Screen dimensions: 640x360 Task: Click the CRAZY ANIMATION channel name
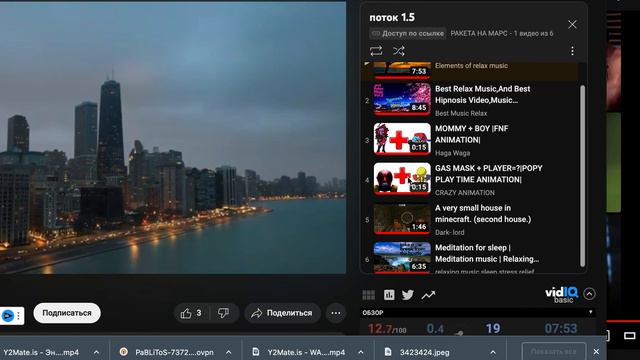pos(464,193)
